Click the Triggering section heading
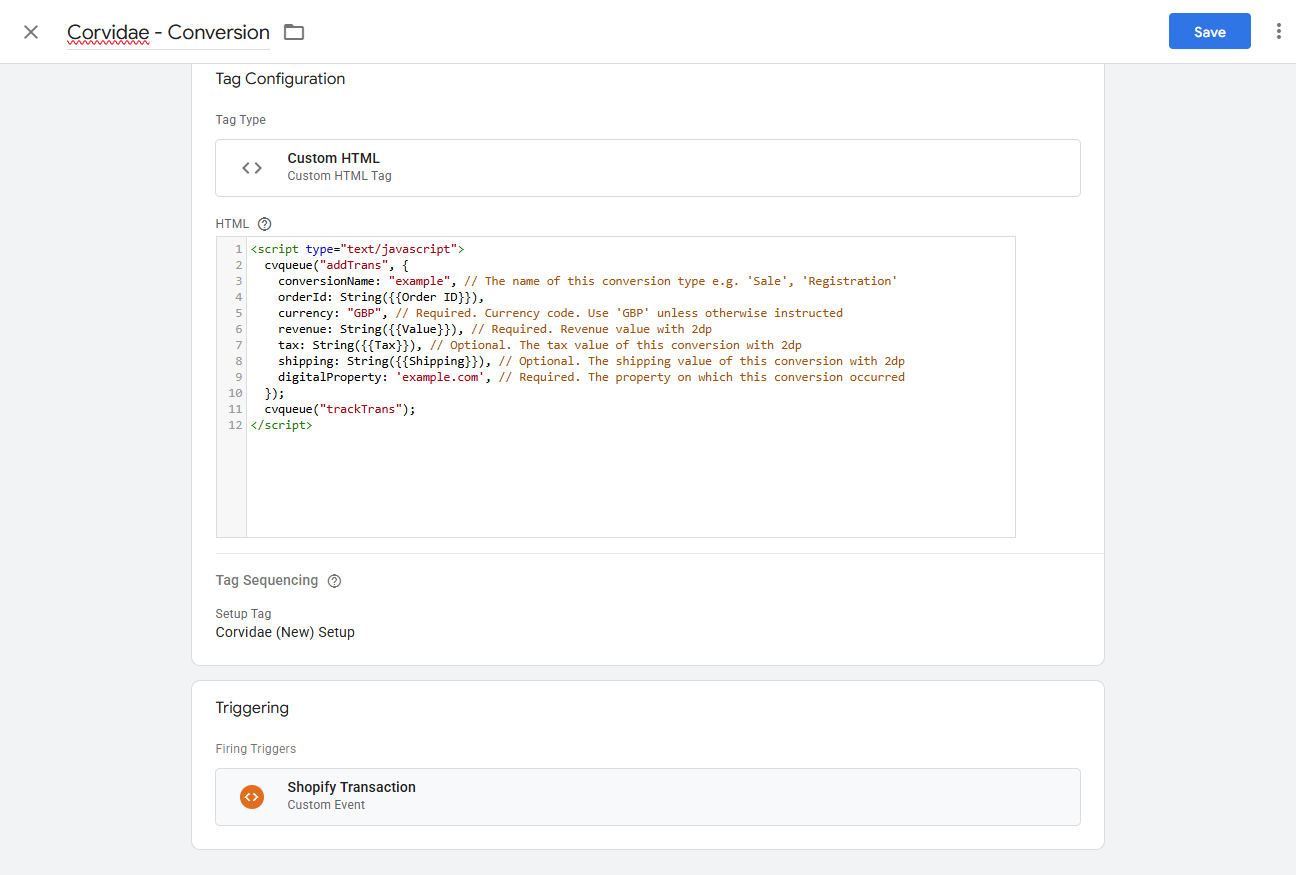This screenshot has height=875, width=1296. (252, 708)
